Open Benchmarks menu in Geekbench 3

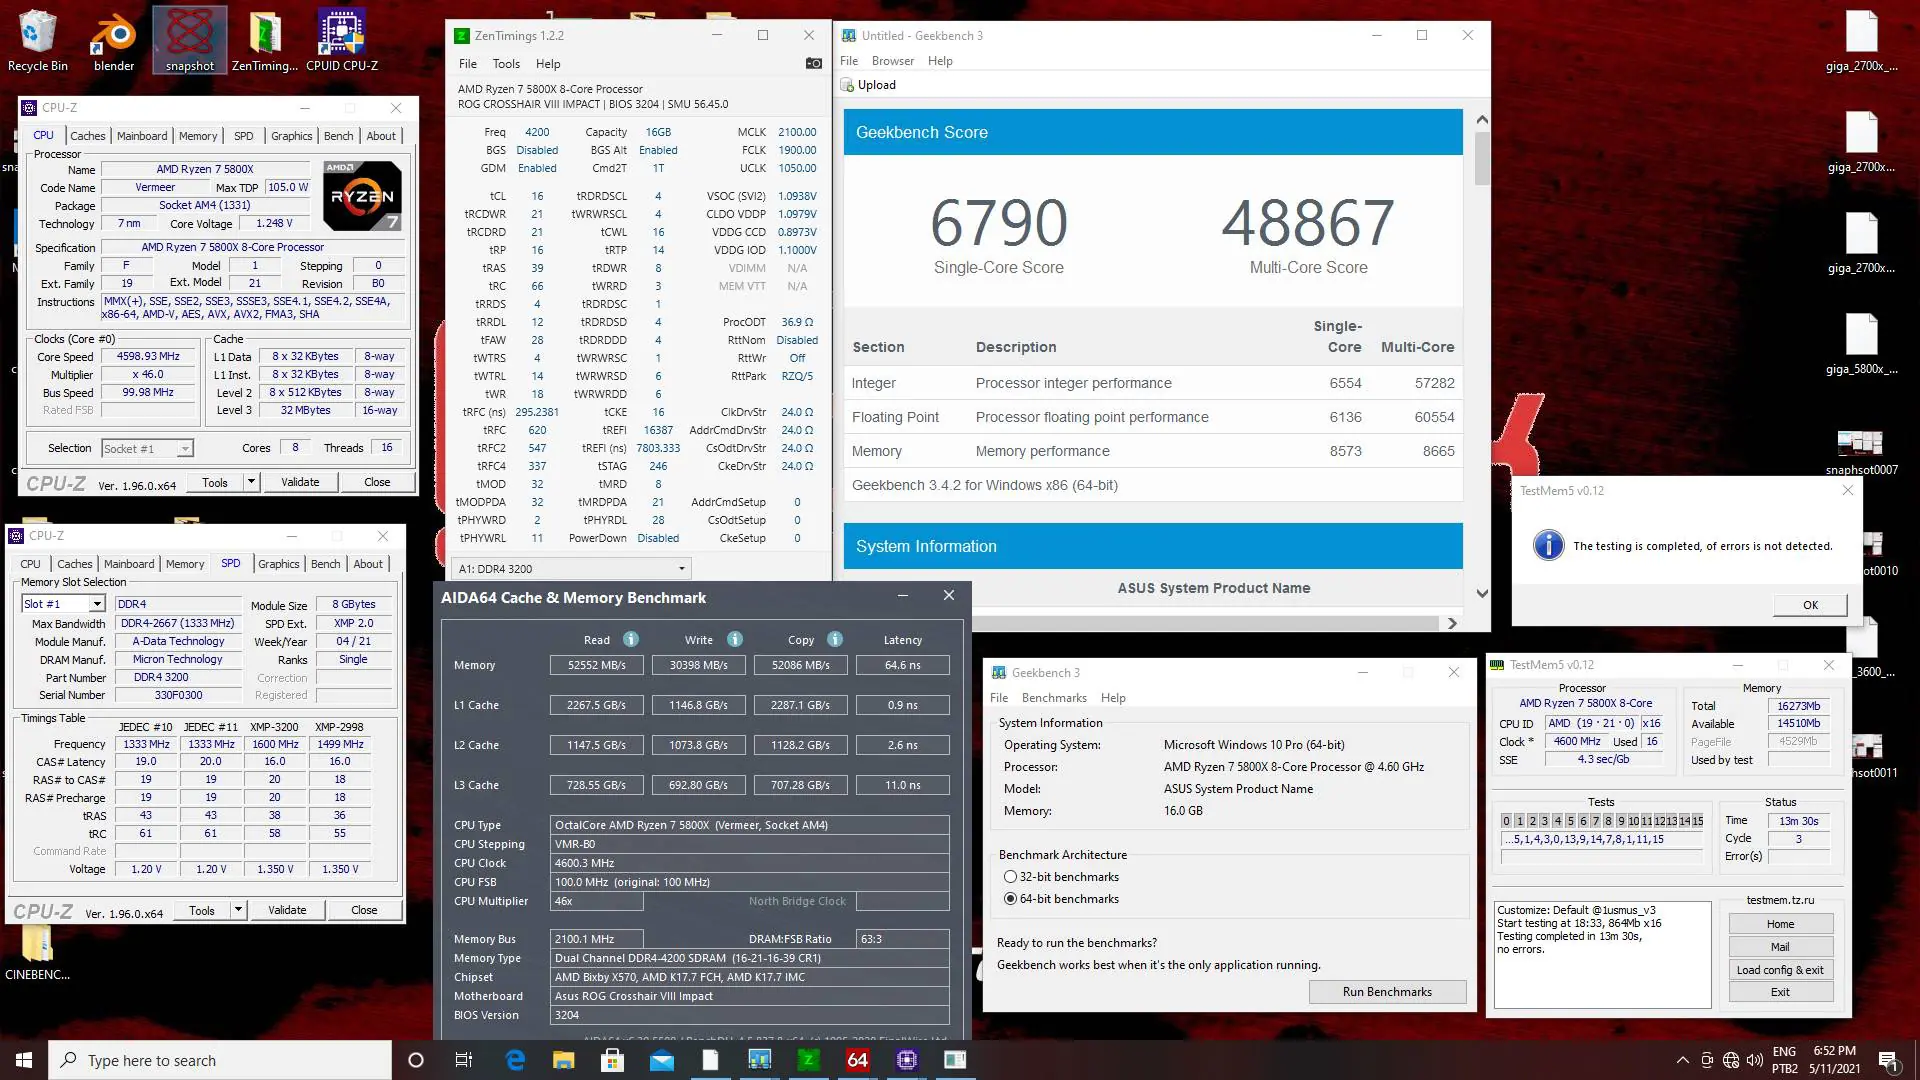coord(1054,698)
